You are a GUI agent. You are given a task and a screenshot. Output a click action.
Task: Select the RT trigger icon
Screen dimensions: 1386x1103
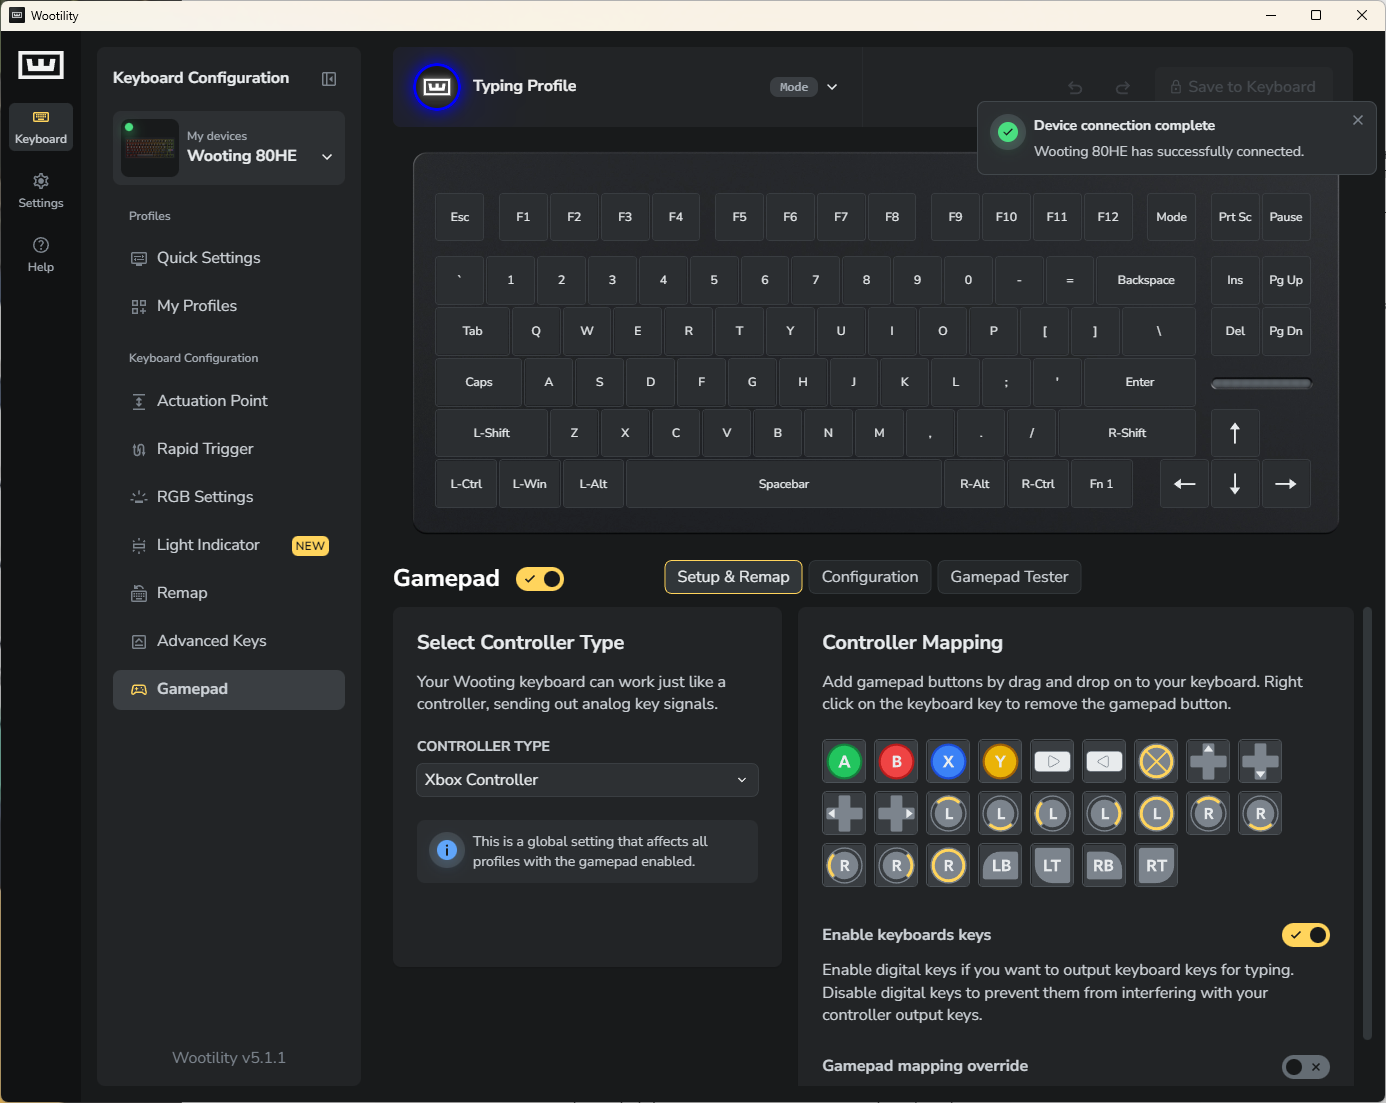tap(1157, 866)
